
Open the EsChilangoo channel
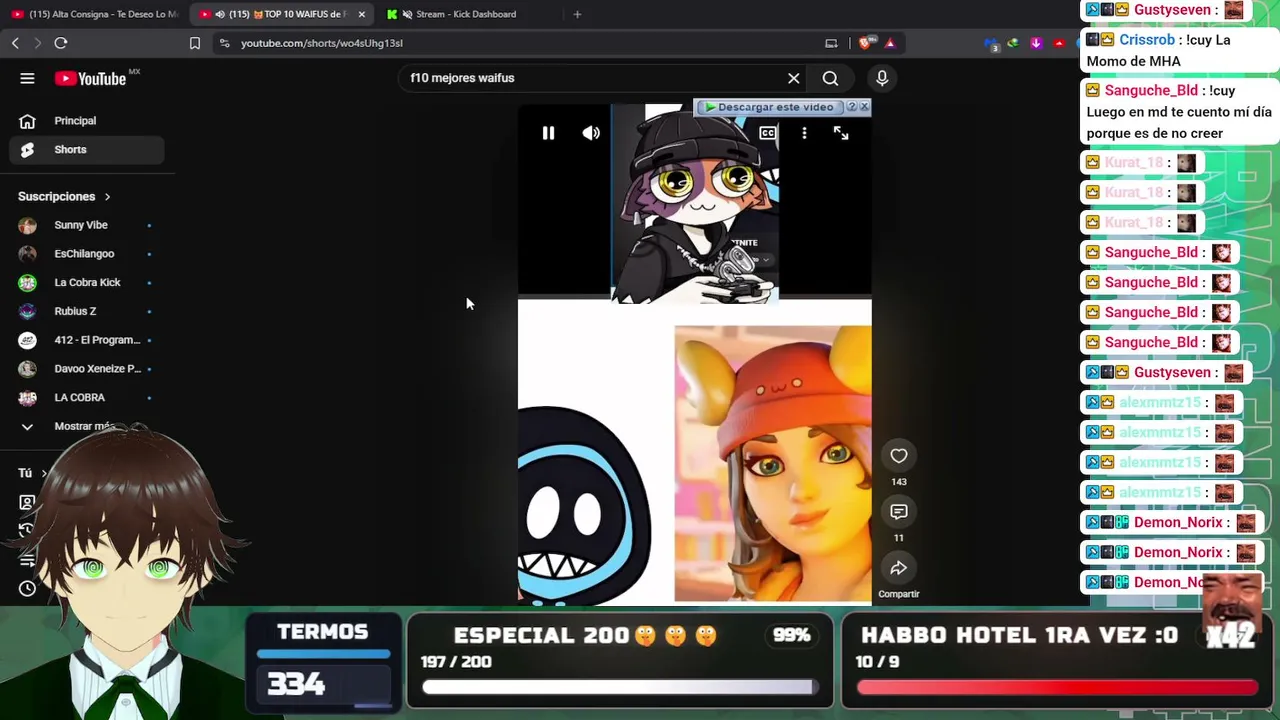(88, 254)
